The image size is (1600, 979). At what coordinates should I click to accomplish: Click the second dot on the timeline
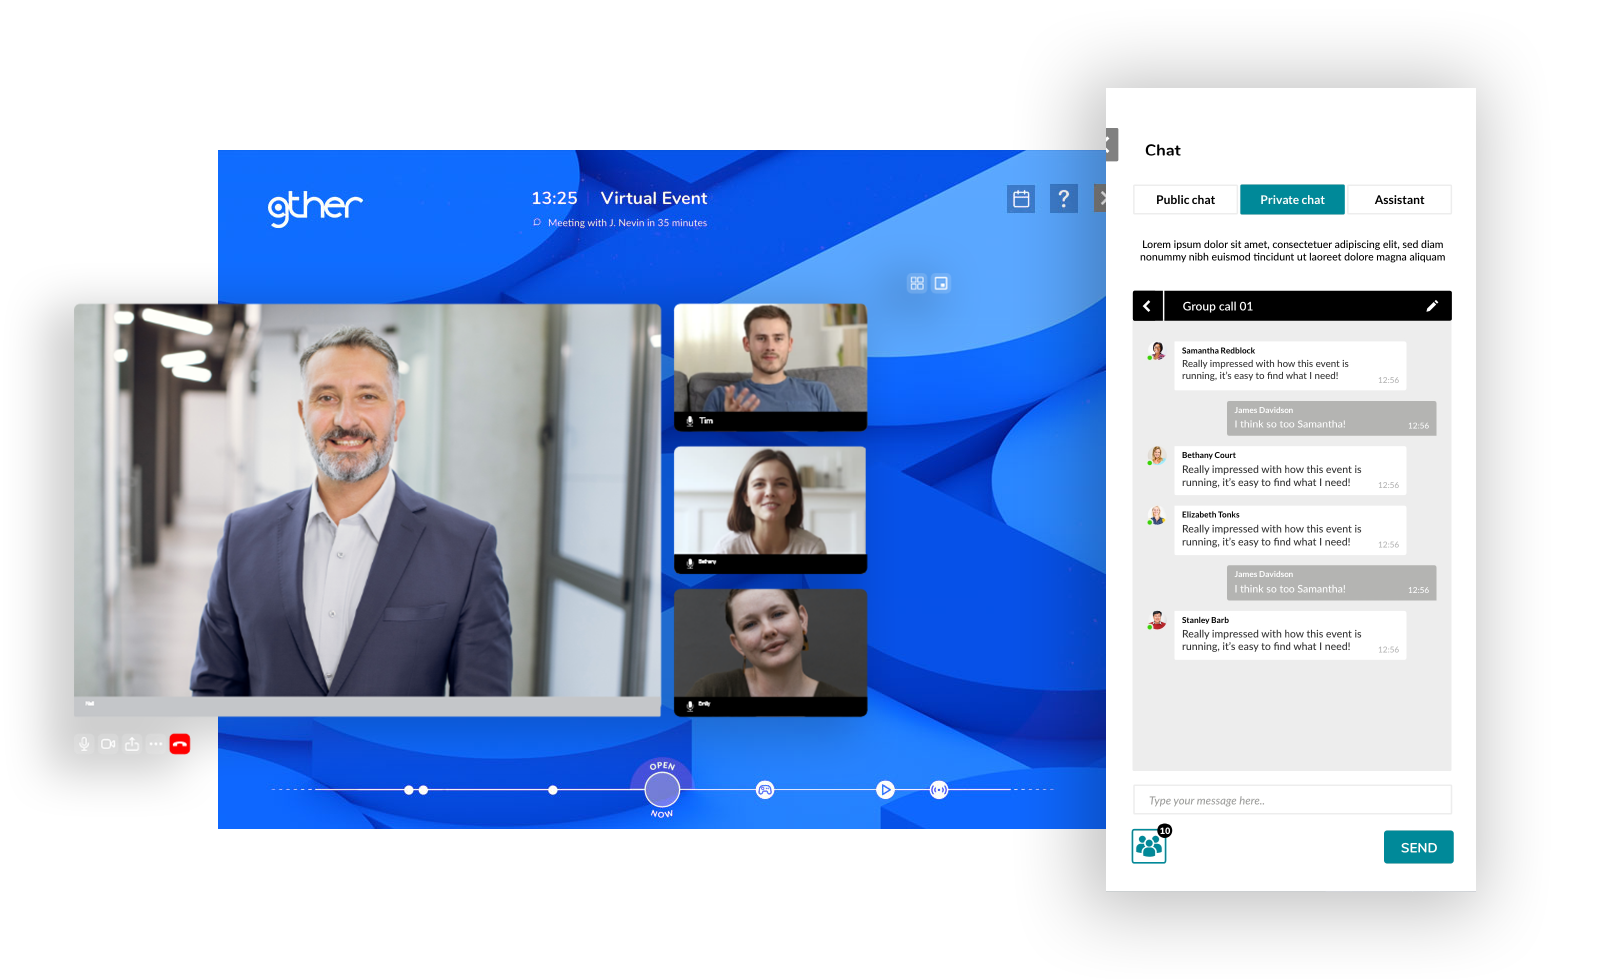pyautogui.click(x=424, y=790)
